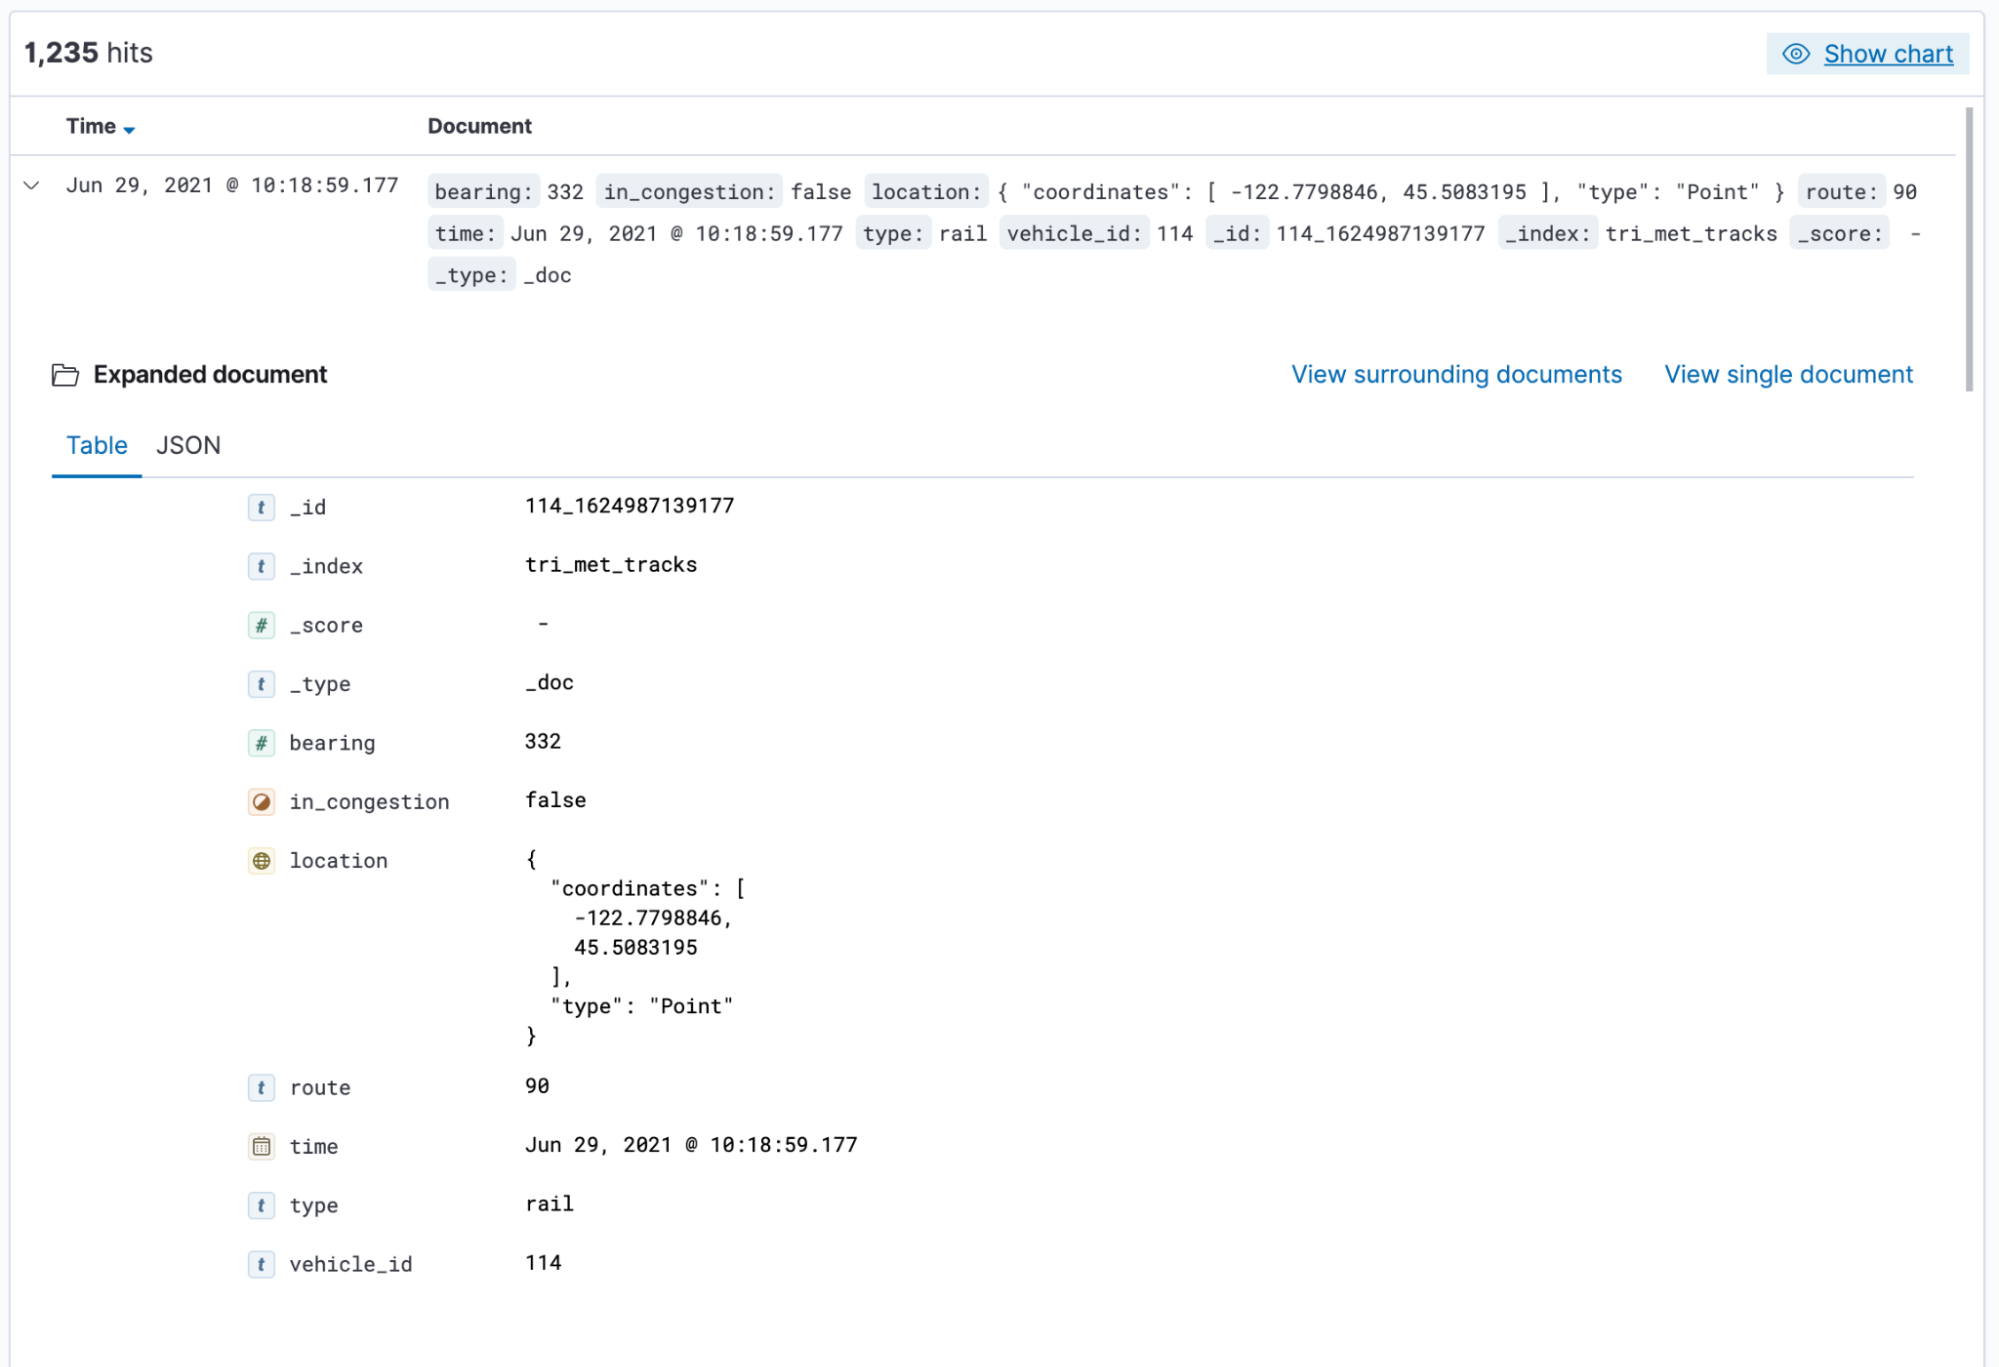Click the number type icon beside bearing
This screenshot has width=1999, height=1367.
(x=261, y=743)
